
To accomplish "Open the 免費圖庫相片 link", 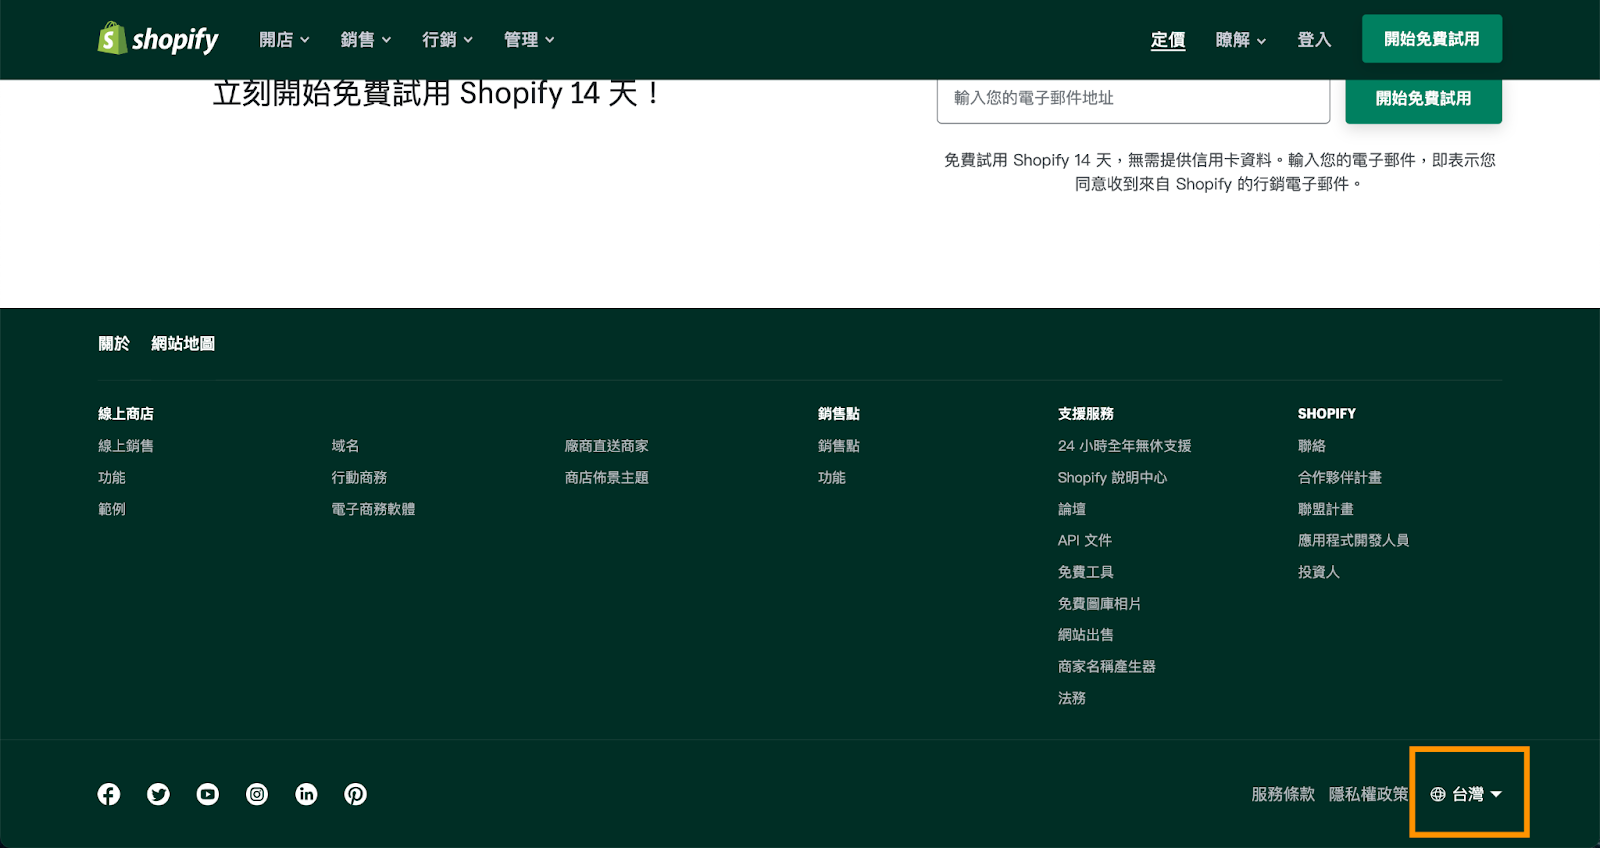I will [1100, 604].
